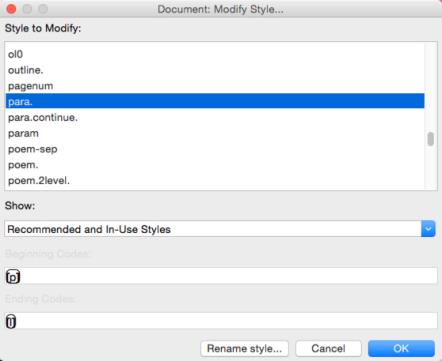The height and width of the screenshot is (361, 442).
Task: Select the poem. style entry
Action: point(215,165)
